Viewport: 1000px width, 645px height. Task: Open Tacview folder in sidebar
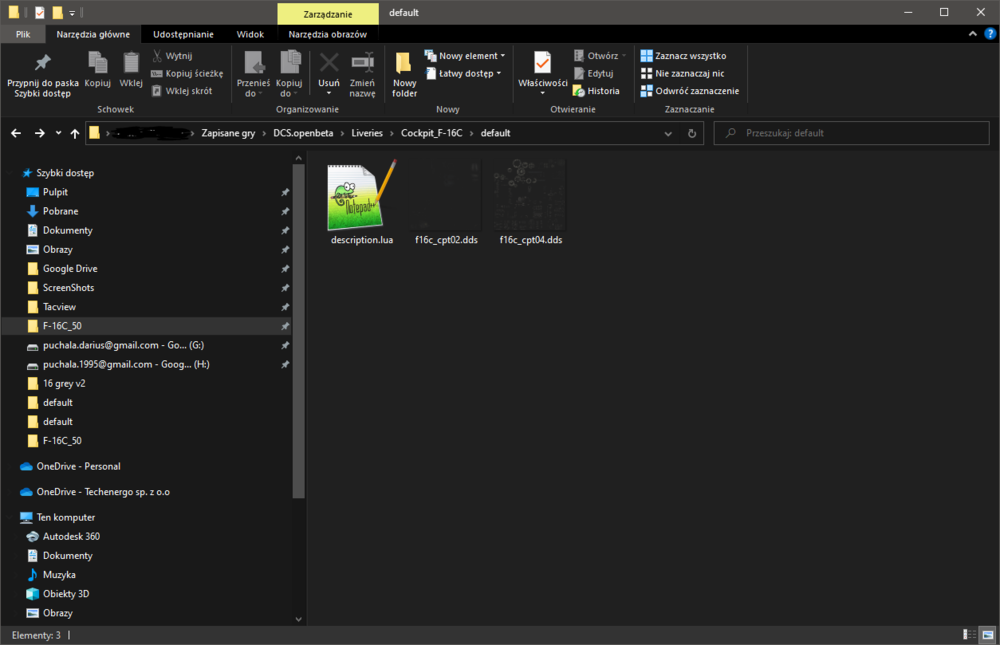tap(59, 307)
